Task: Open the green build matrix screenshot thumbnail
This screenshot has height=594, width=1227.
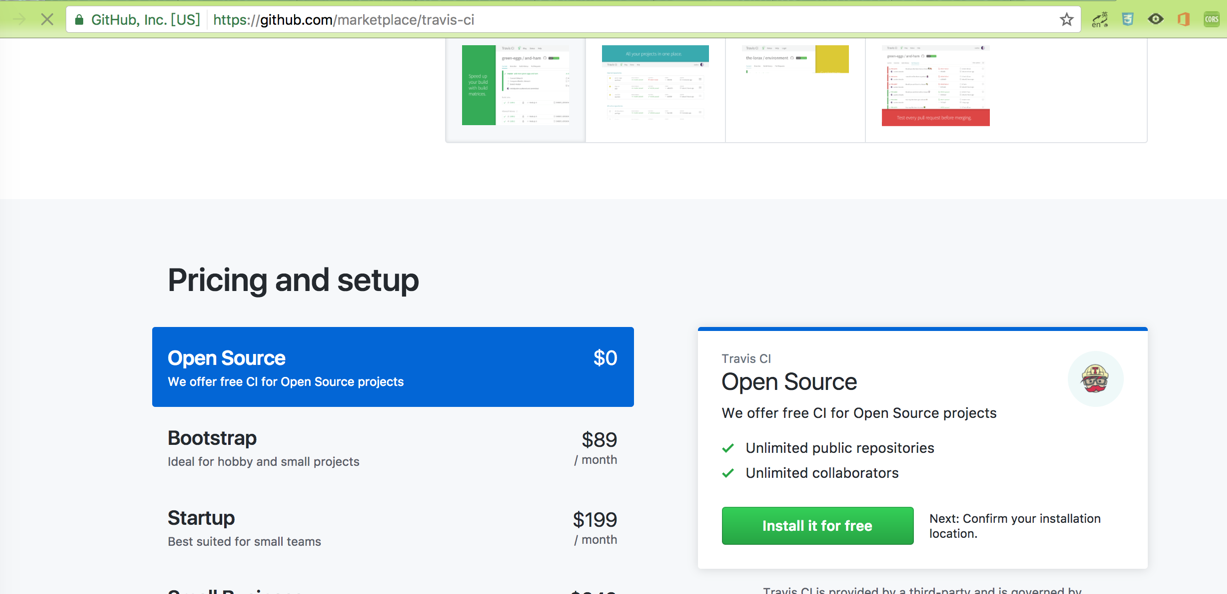Action: (516, 85)
